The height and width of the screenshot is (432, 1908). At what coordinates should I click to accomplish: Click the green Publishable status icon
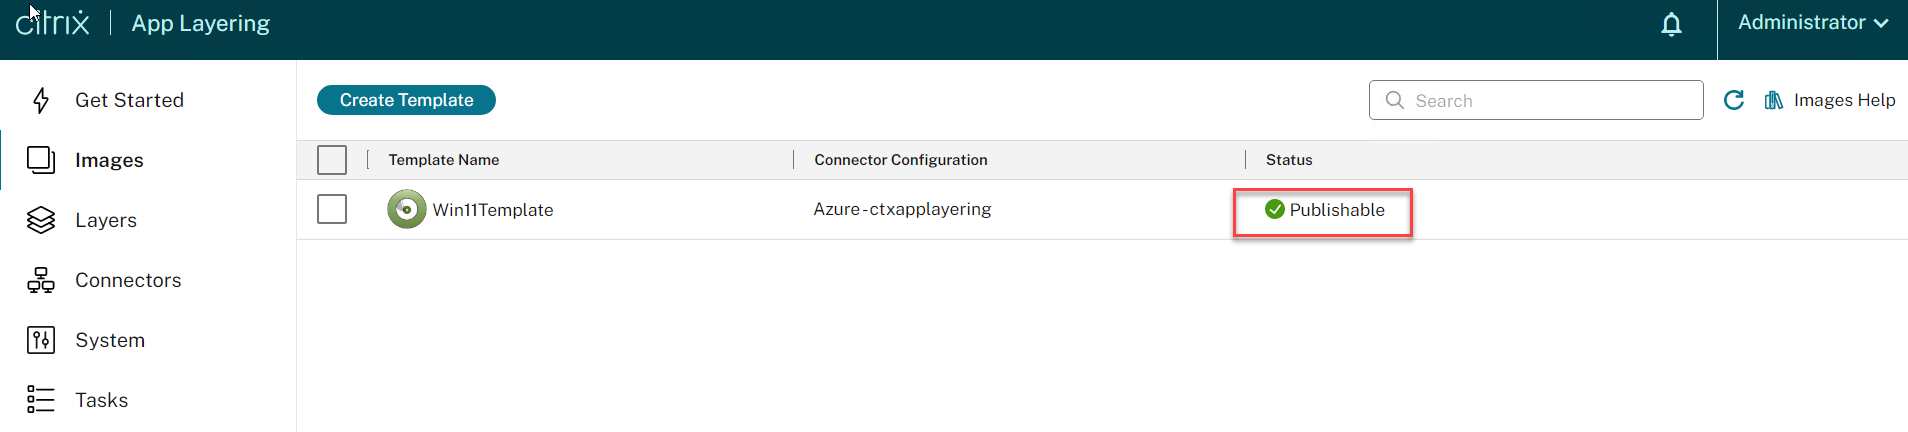point(1275,209)
